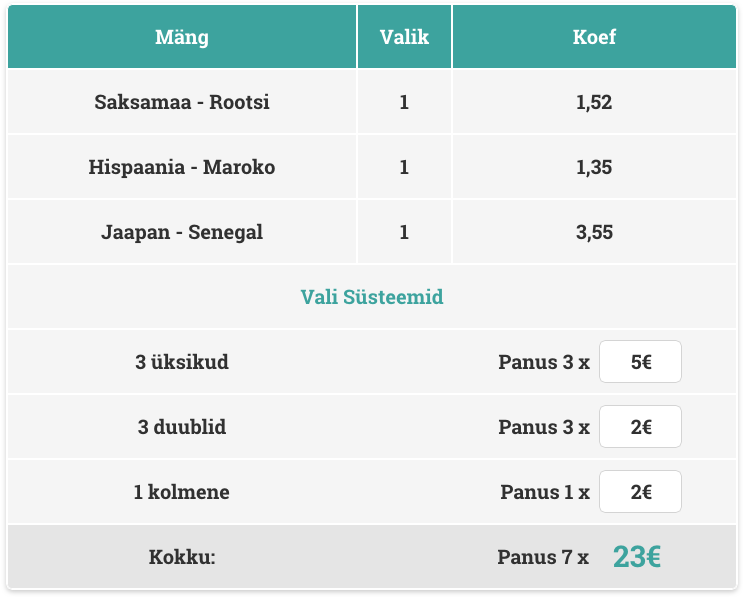Click the 1,52 coefficient value

point(594,102)
